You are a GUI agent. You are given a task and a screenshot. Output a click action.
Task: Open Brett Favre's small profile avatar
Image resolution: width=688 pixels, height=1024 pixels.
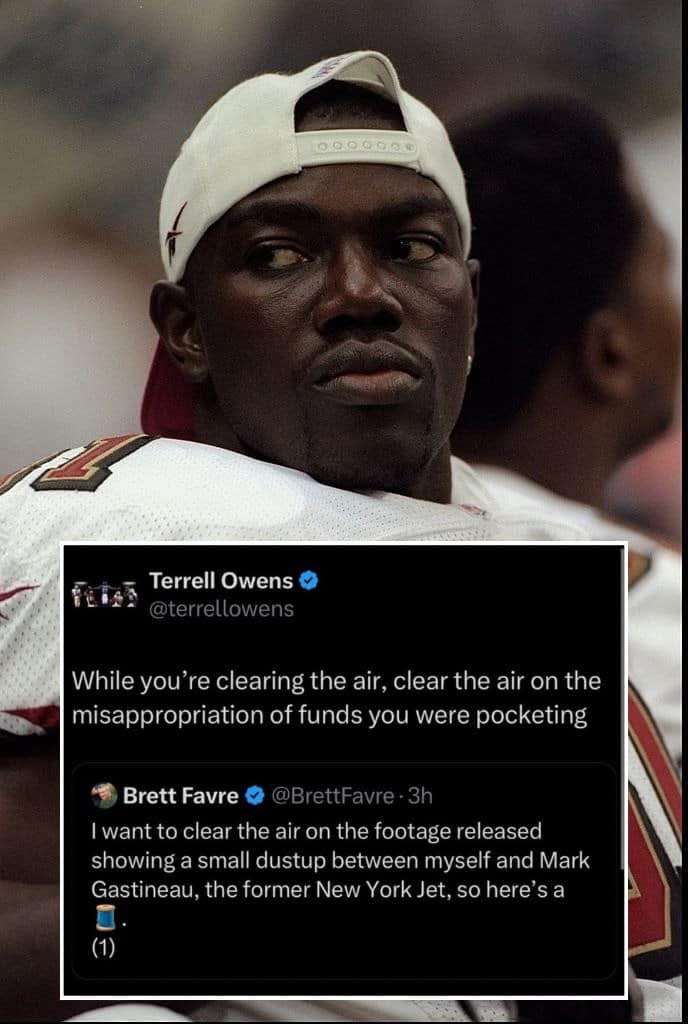(x=104, y=795)
